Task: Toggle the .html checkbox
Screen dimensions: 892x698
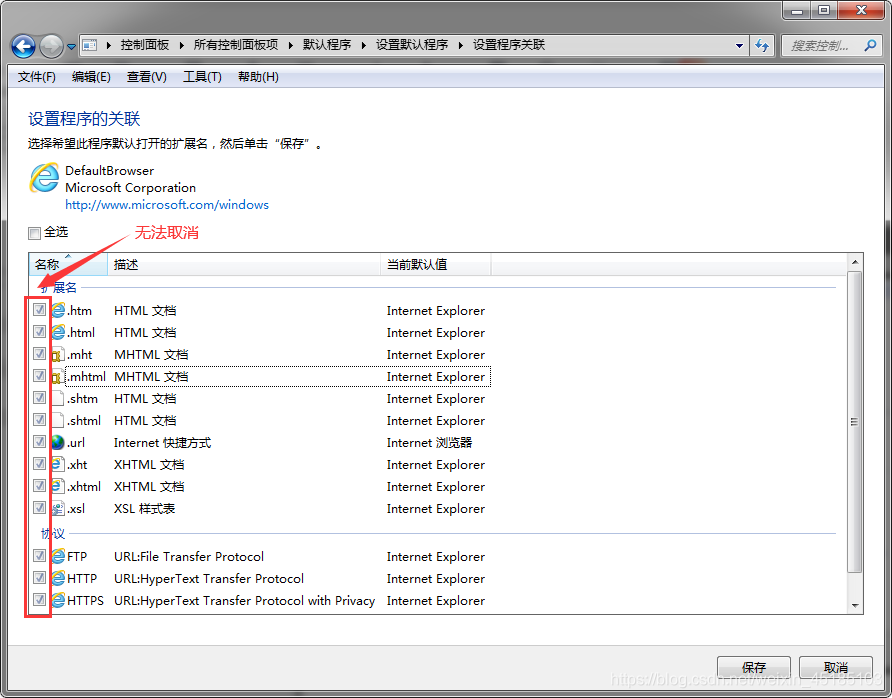Action: click(39, 332)
